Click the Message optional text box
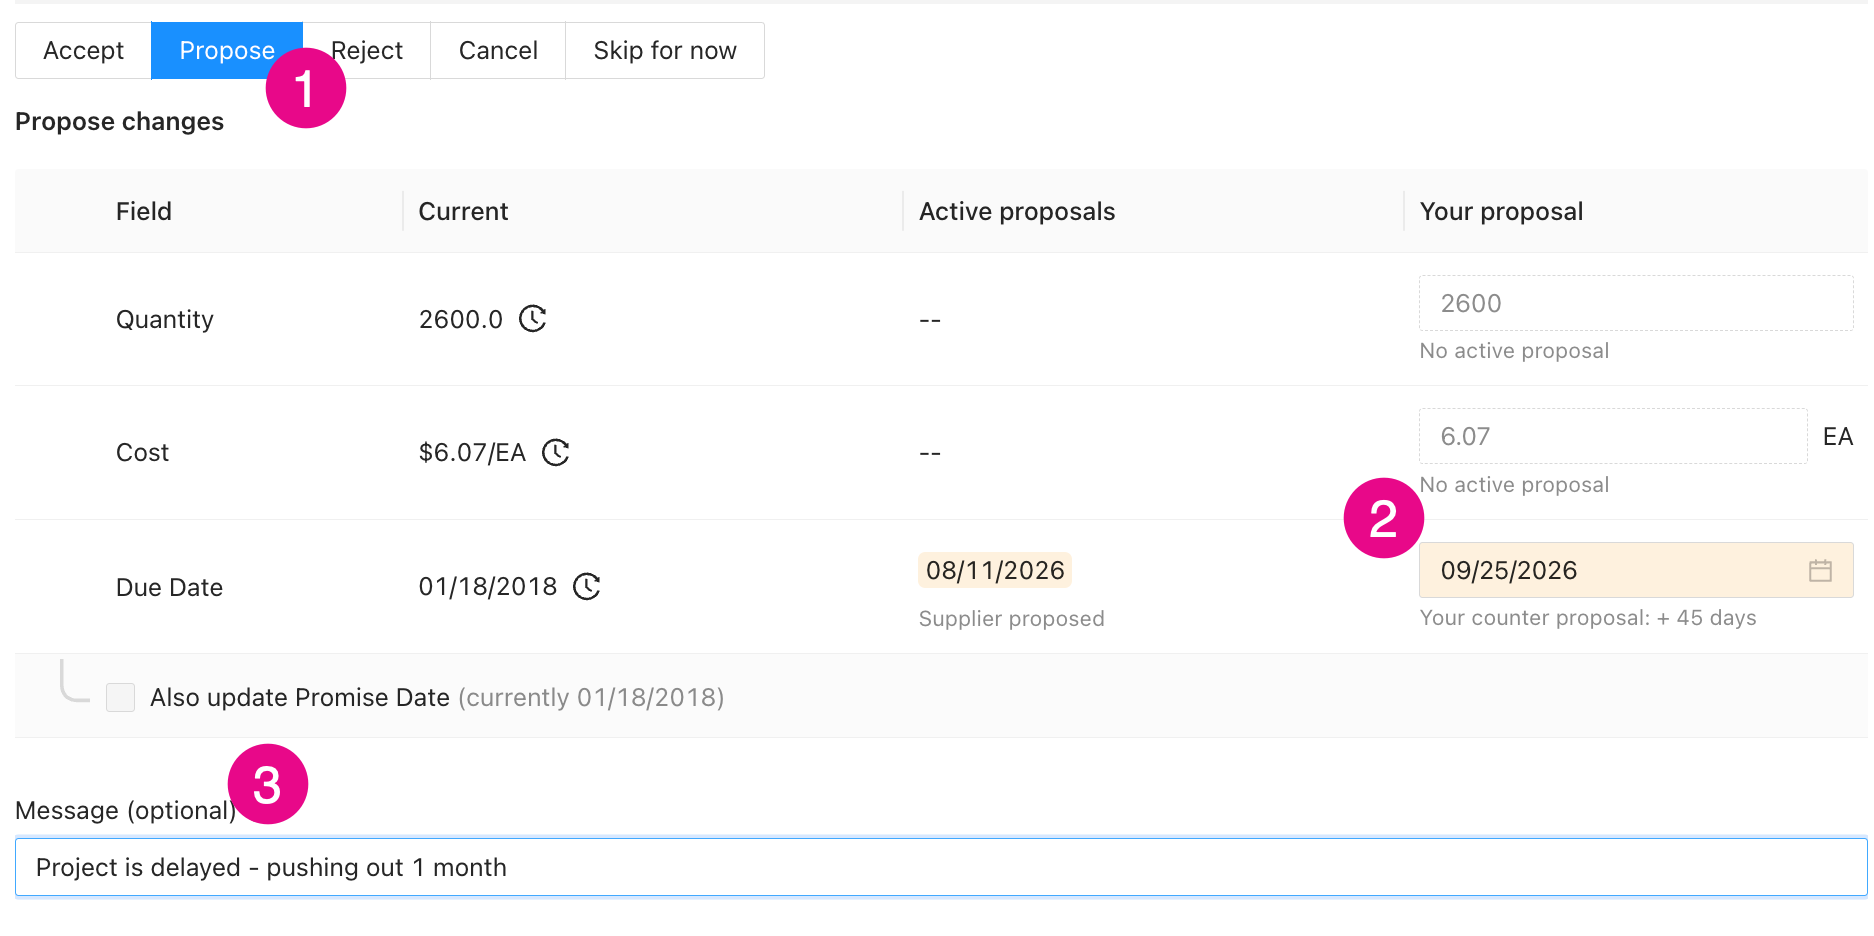This screenshot has height=936, width=1874. pos(941,867)
